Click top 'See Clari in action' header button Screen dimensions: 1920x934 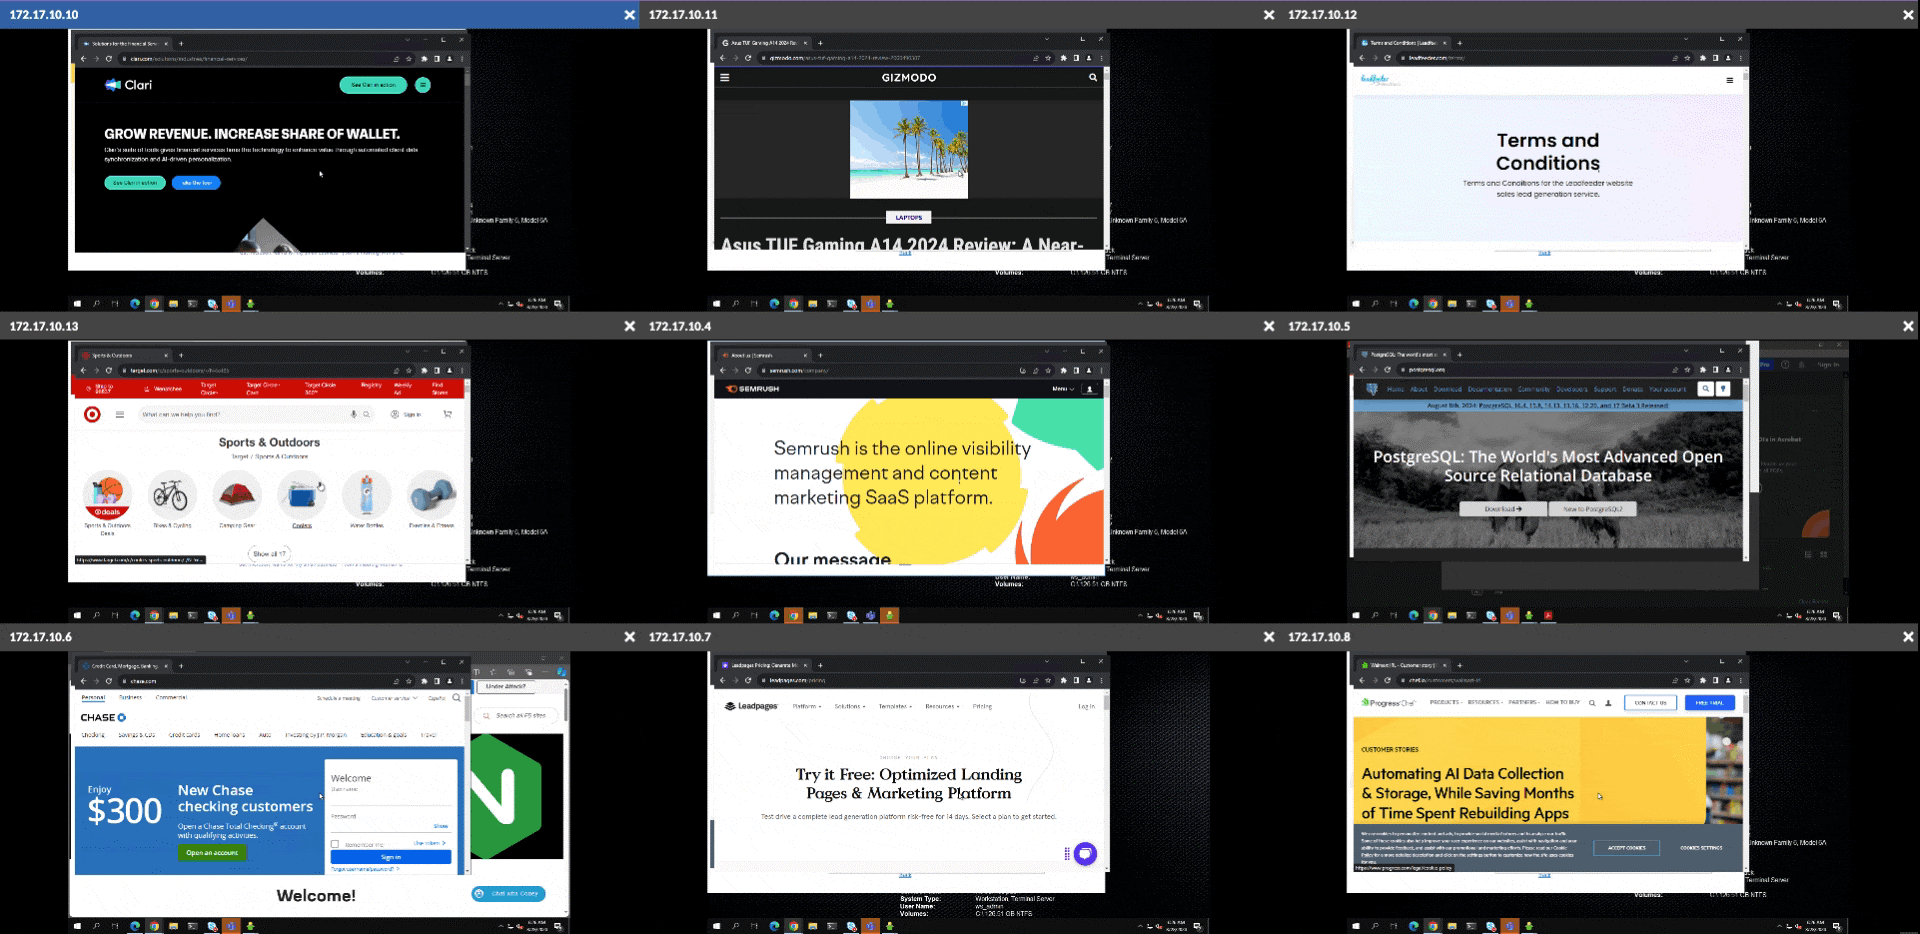pos(373,85)
